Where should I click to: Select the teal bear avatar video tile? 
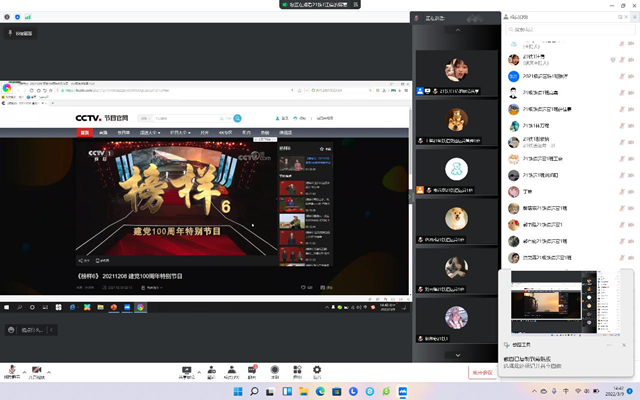point(457,172)
